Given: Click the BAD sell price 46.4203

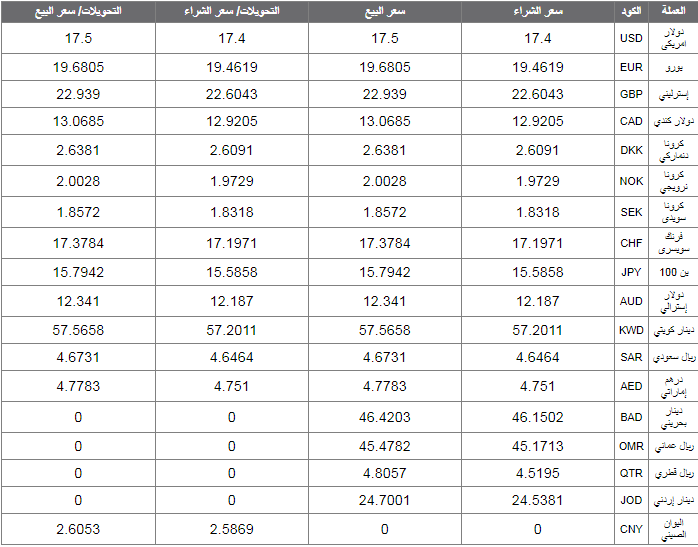Looking at the screenshot, I should pyautogui.click(x=385, y=417).
